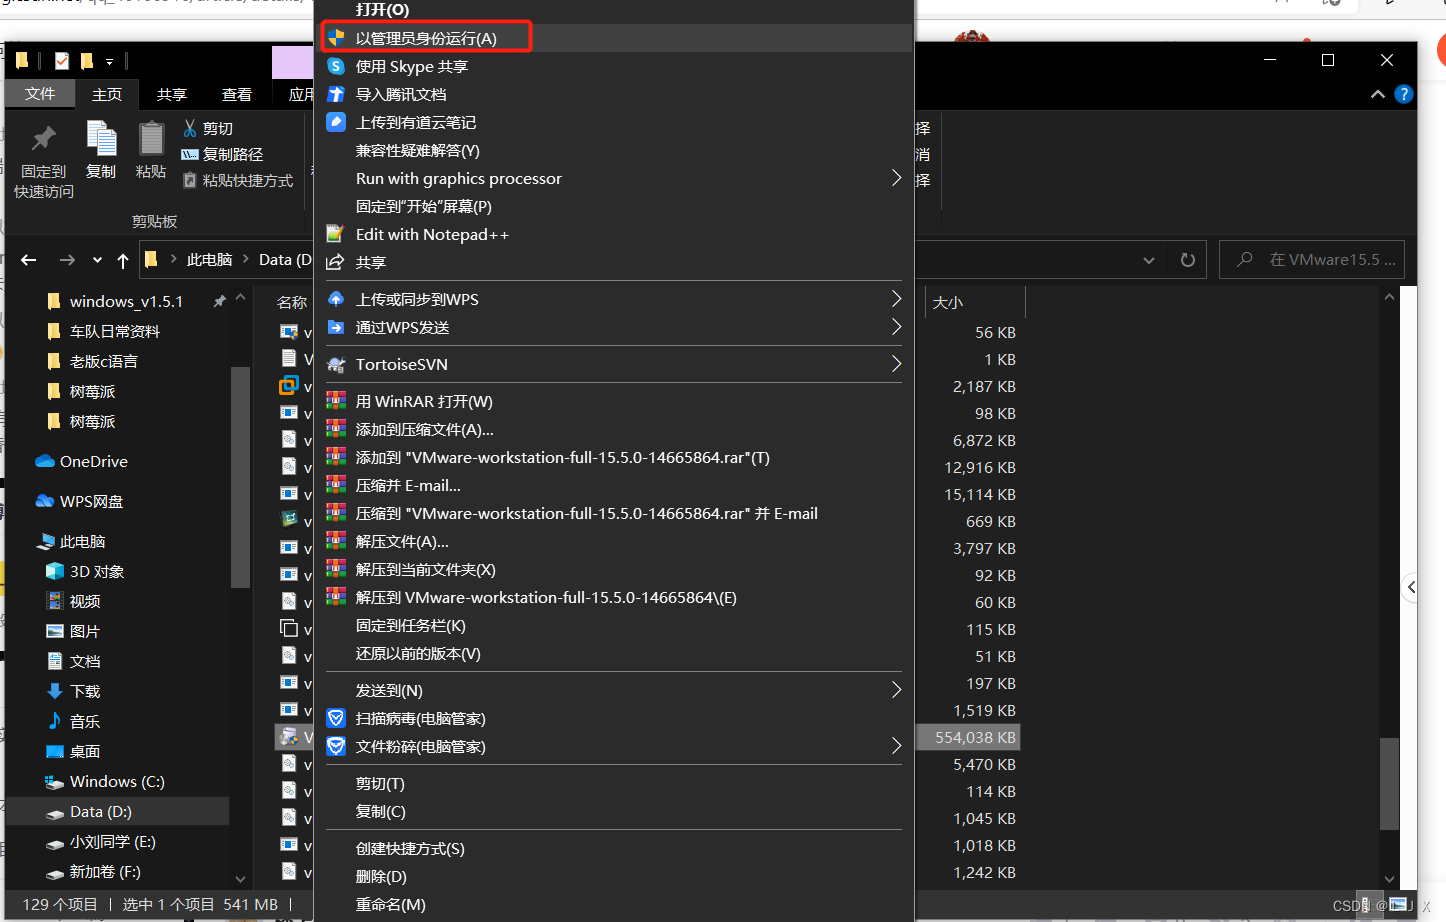Screen dimensions: 1446x922
Task: Click 复制路径 in ribbon
Action: pyautogui.click(x=223, y=154)
